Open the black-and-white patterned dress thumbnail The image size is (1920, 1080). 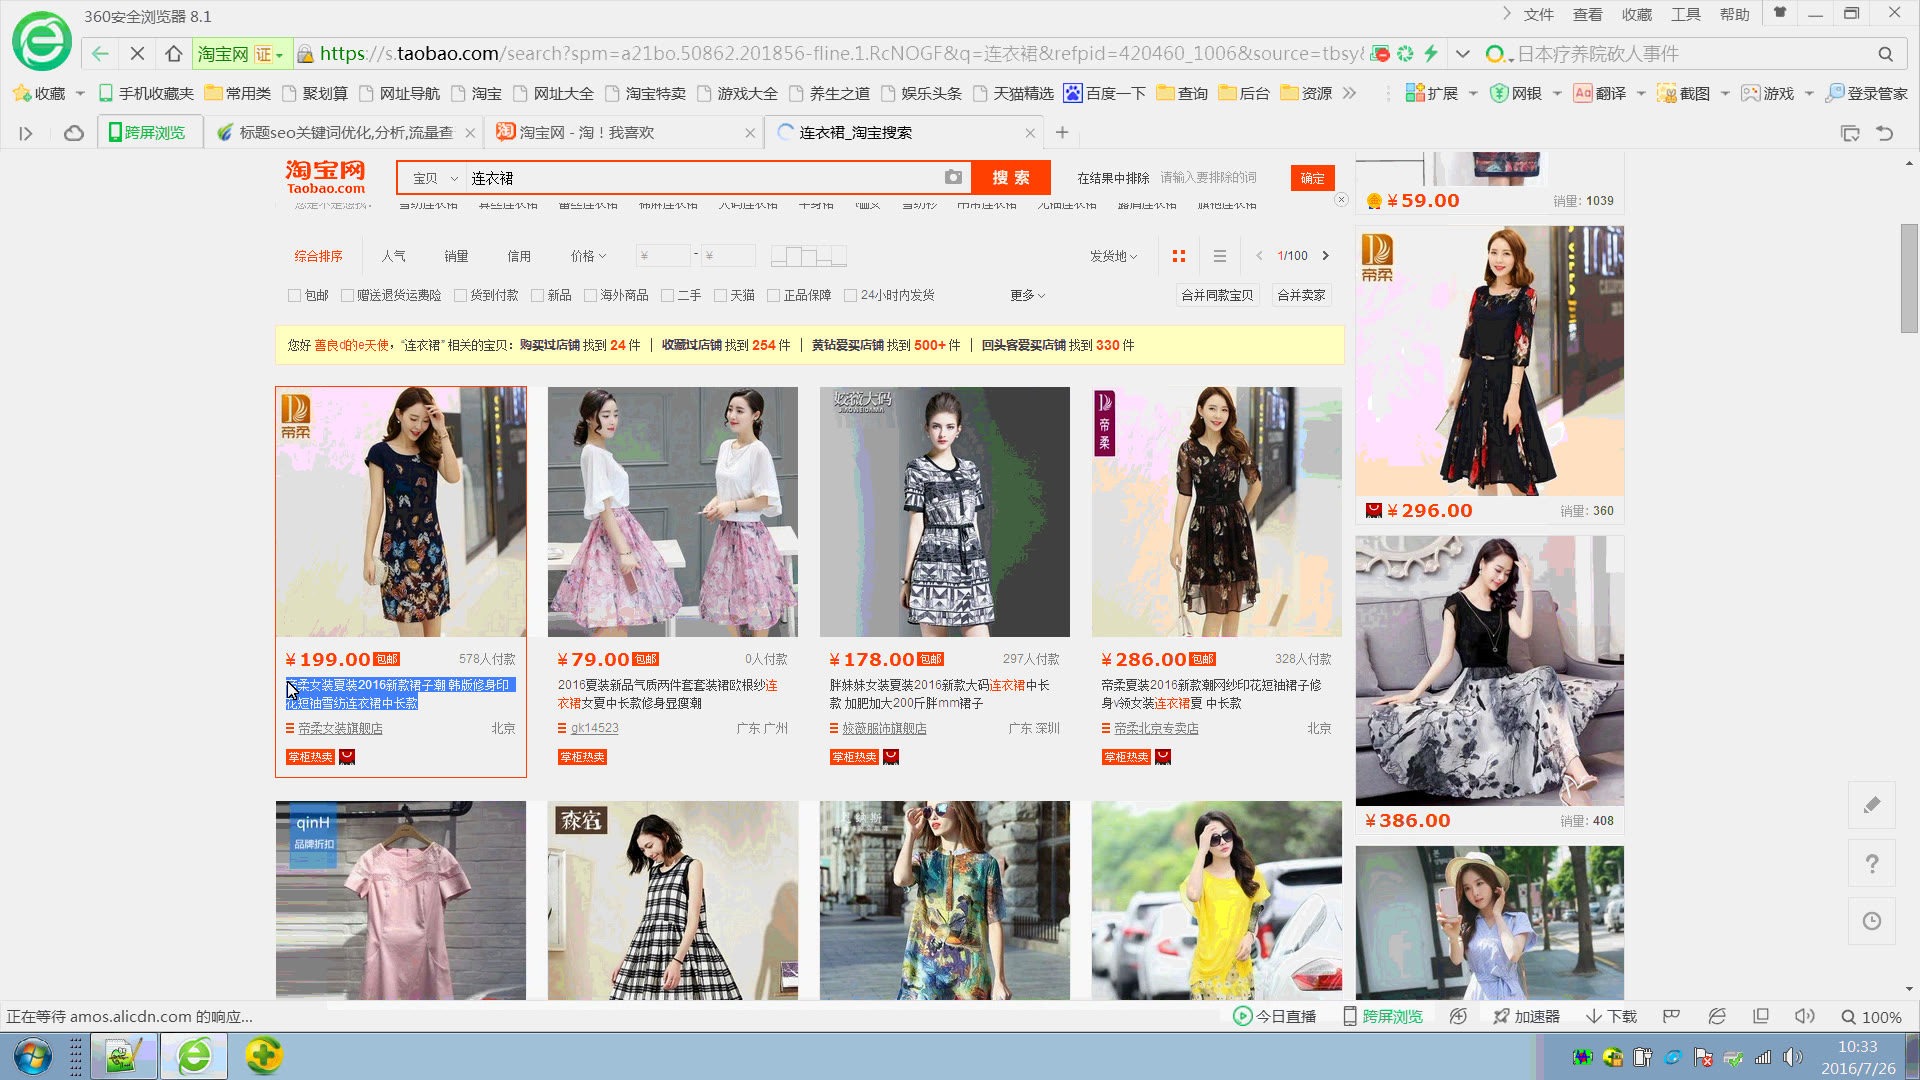click(944, 512)
